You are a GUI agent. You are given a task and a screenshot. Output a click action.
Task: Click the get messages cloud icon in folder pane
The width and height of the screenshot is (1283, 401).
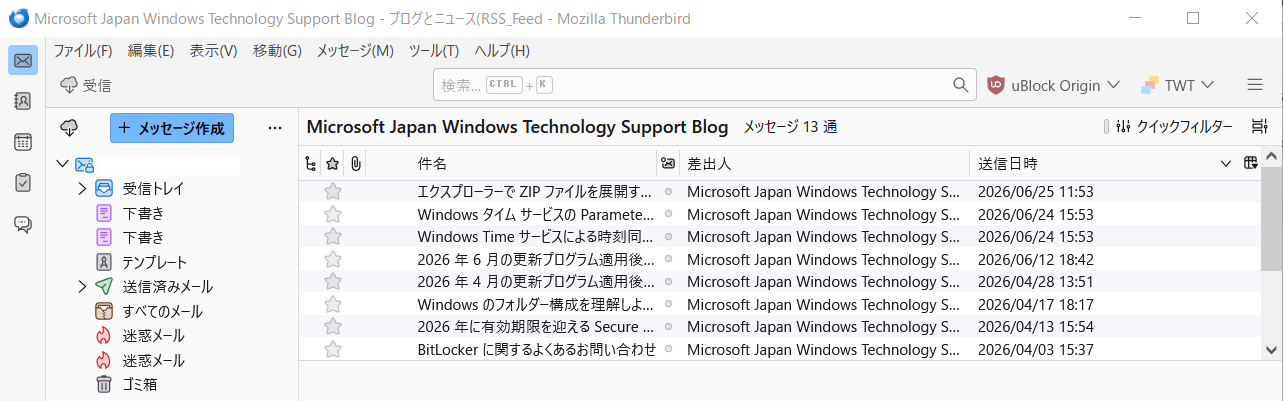pos(69,128)
